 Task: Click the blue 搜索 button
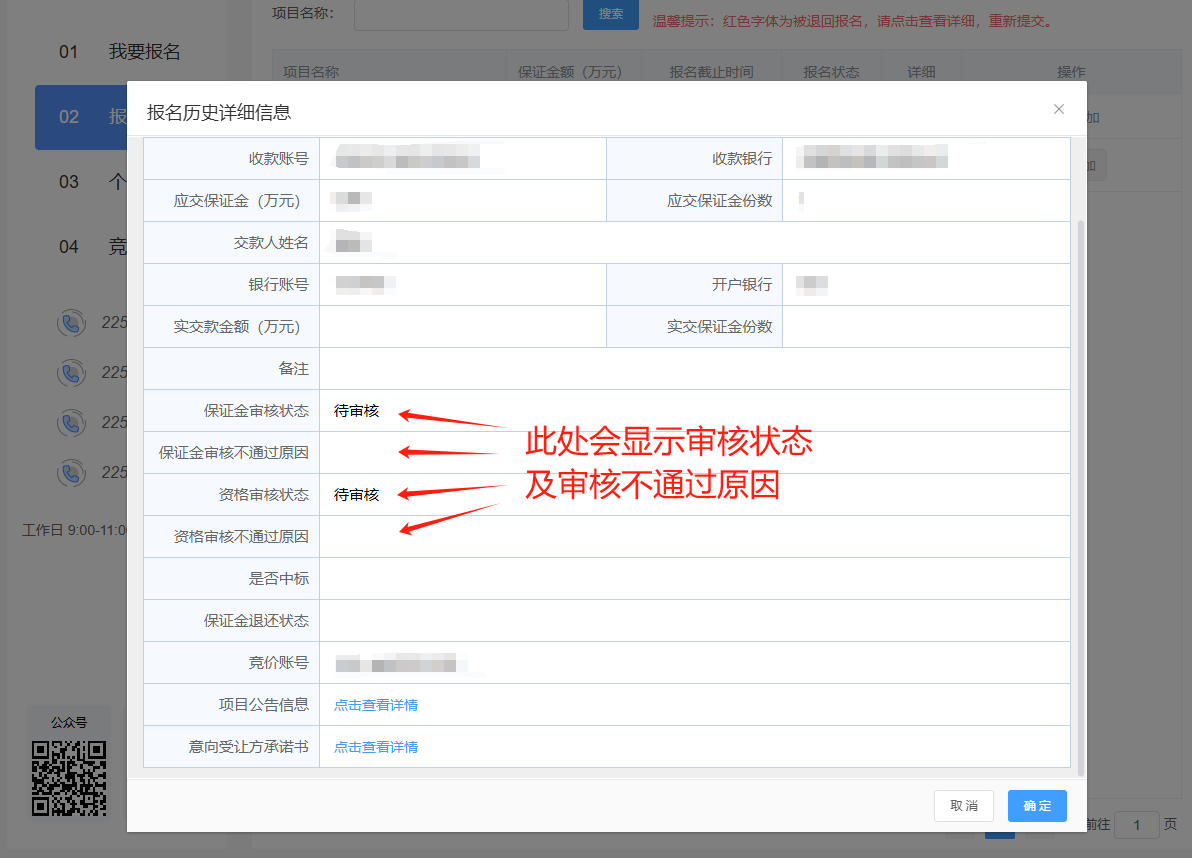tap(611, 14)
